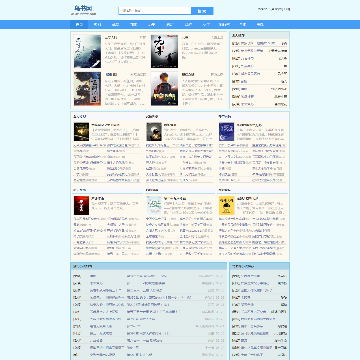Select the dark cover with golden light streak
This screenshot has width=360, height=360.
coord(81,132)
